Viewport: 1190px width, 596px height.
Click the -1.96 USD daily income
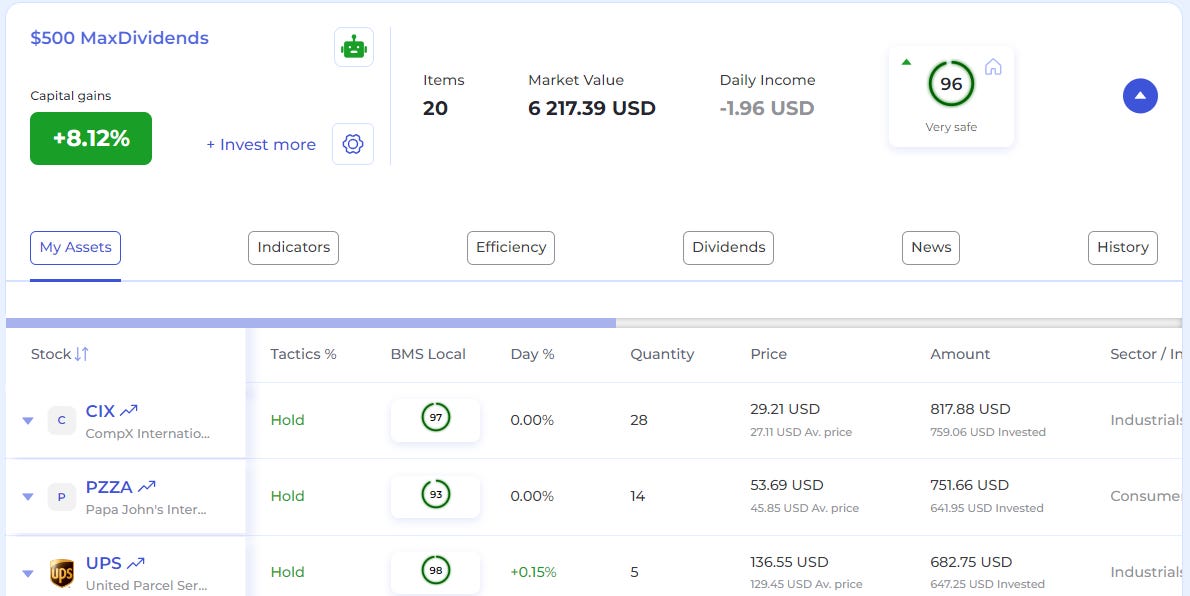[x=767, y=109]
